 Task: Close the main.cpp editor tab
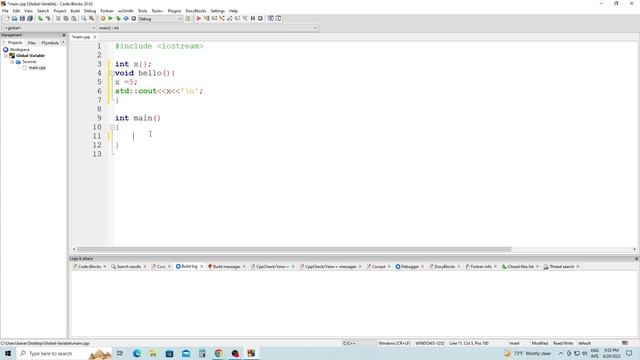click(x=95, y=37)
